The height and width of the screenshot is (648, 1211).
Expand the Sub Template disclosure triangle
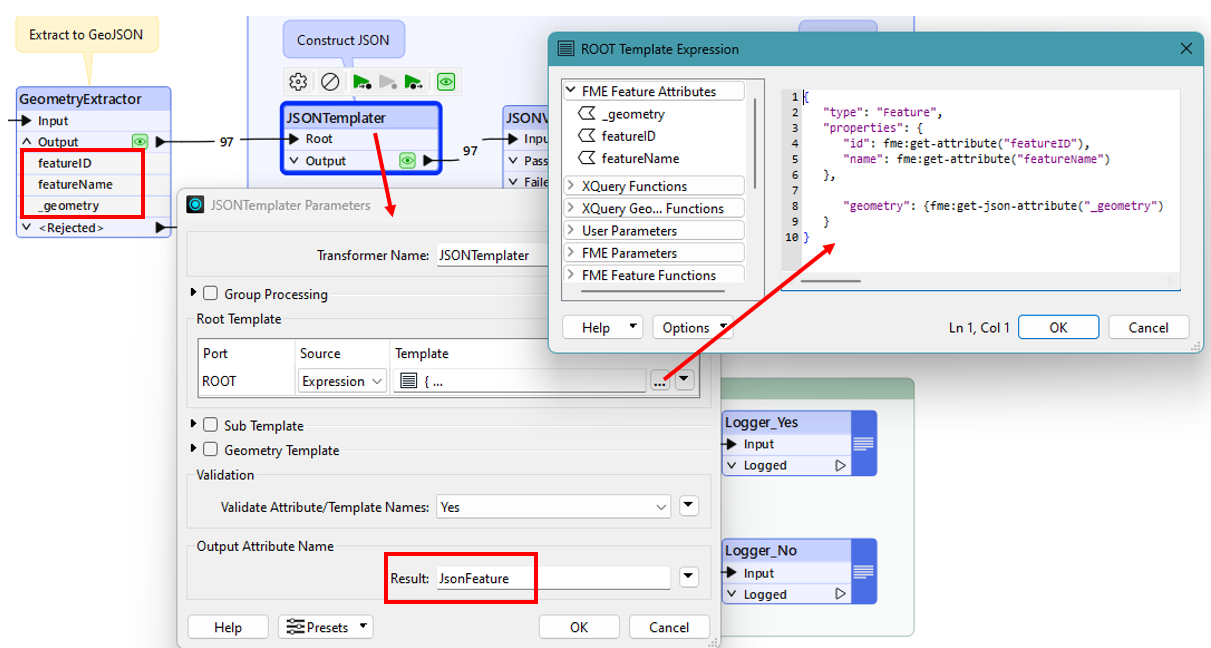pyautogui.click(x=193, y=425)
